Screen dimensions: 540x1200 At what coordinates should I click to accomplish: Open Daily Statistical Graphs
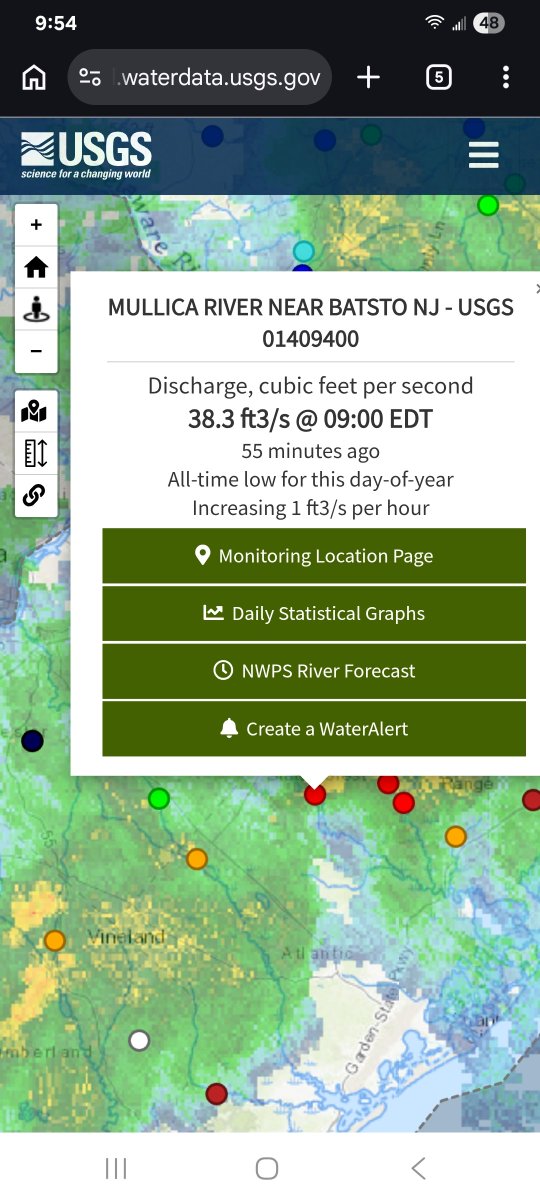(314, 614)
